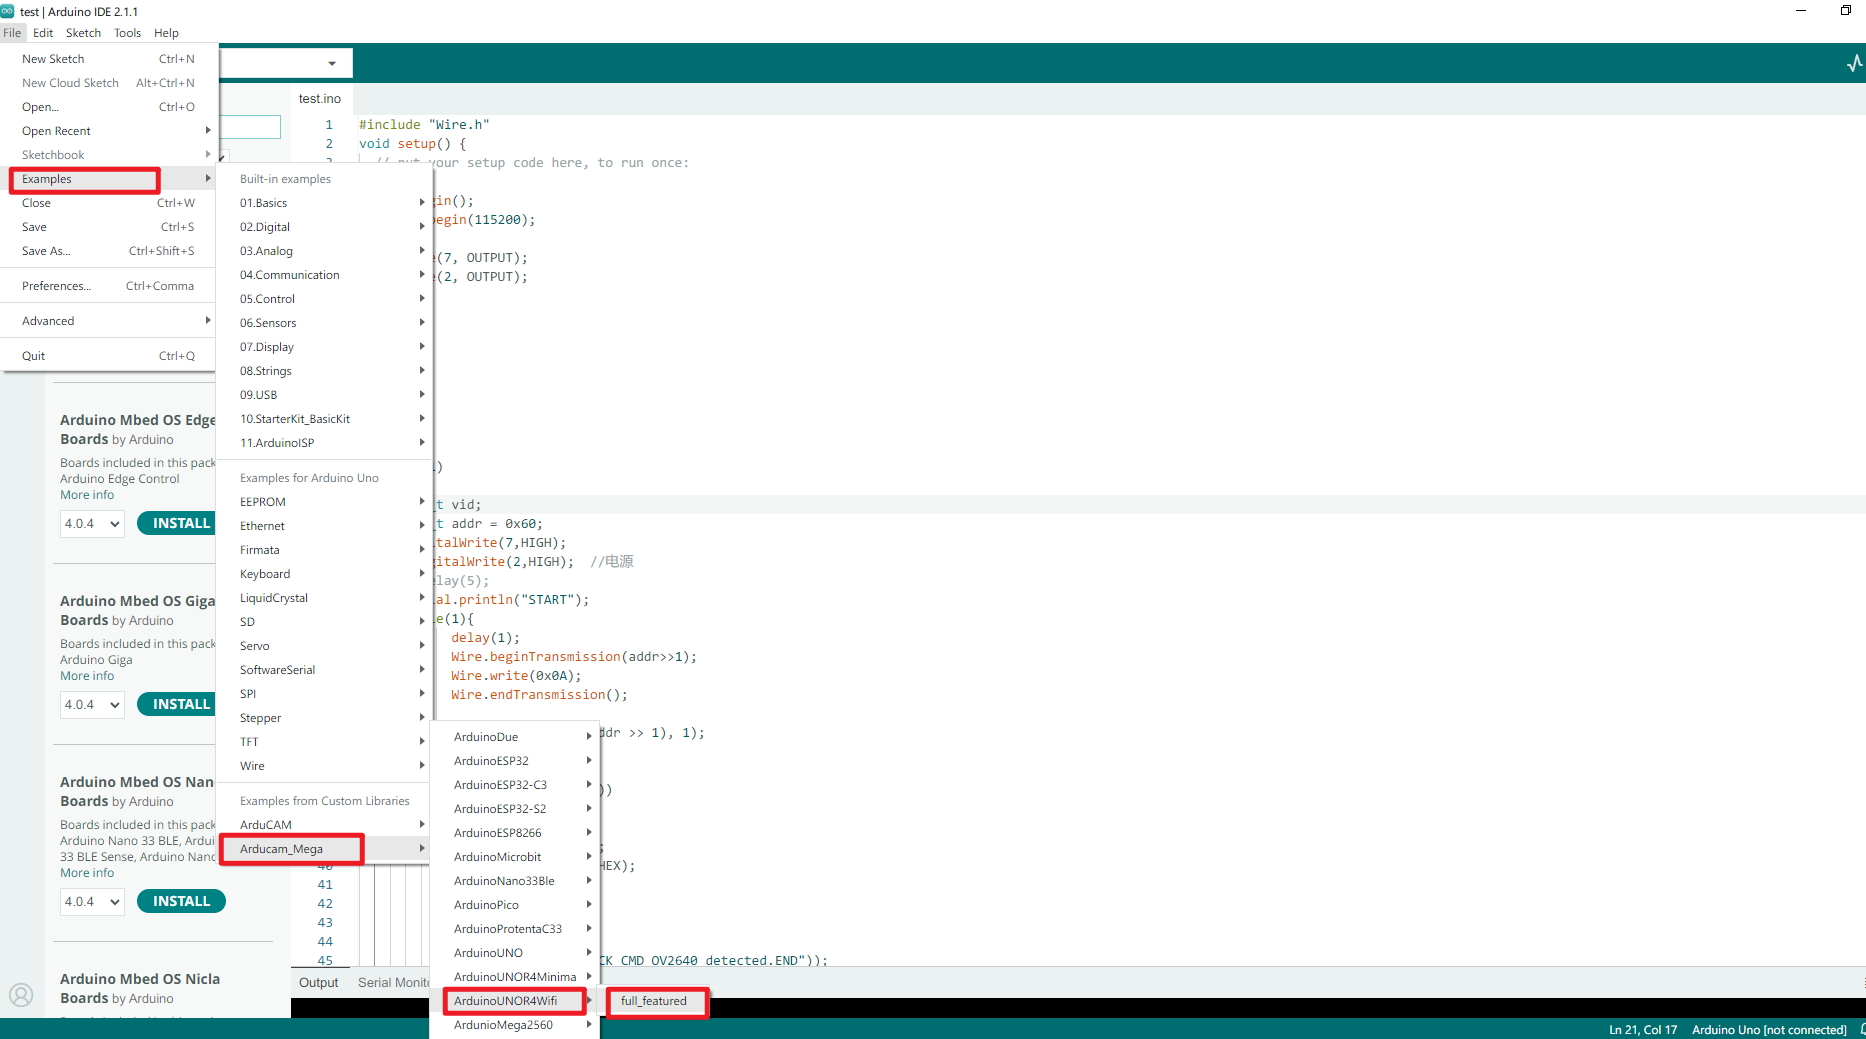Open LiquidCrystal examples
The width and height of the screenshot is (1866, 1039).
(x=325, y=598)
